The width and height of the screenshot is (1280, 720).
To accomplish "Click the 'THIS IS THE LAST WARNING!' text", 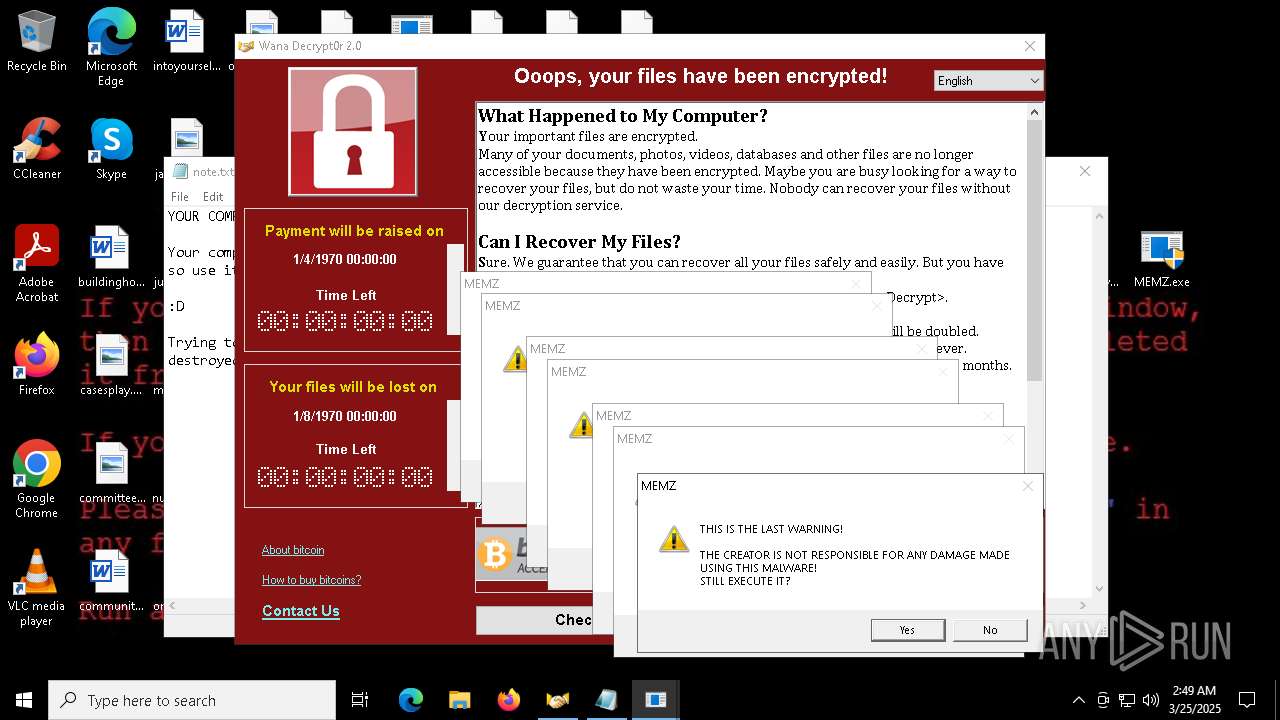I will pos(771,529).
